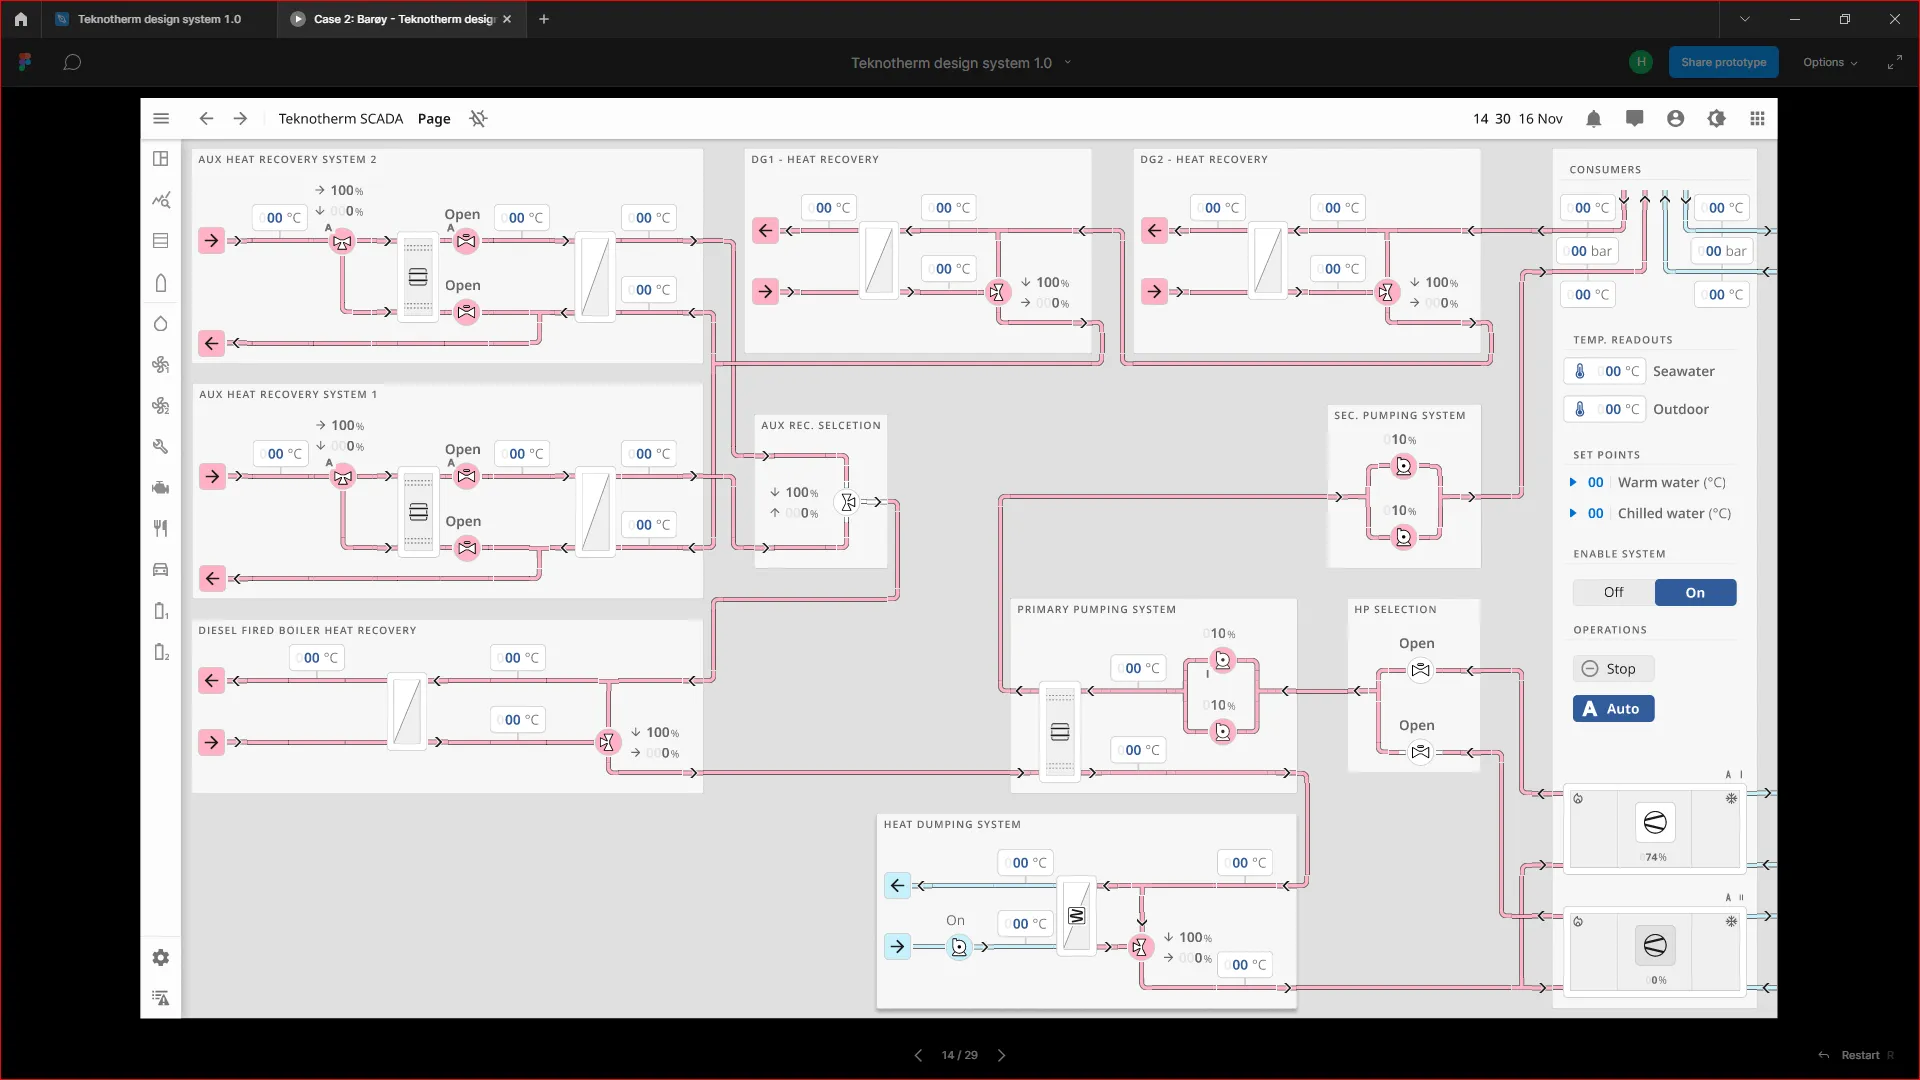Enable the system with the On toggle

pyautogui.click(x=1695, y=592)
